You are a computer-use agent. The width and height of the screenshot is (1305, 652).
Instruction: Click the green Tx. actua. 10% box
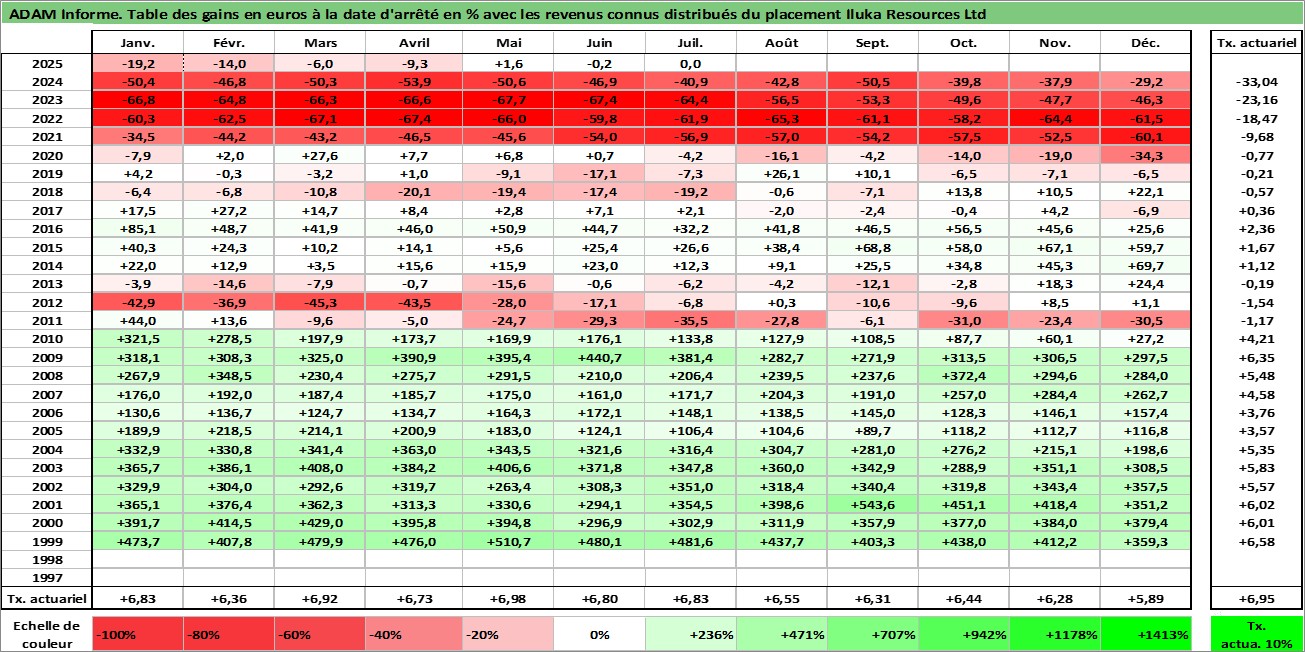coord(1257,634)
